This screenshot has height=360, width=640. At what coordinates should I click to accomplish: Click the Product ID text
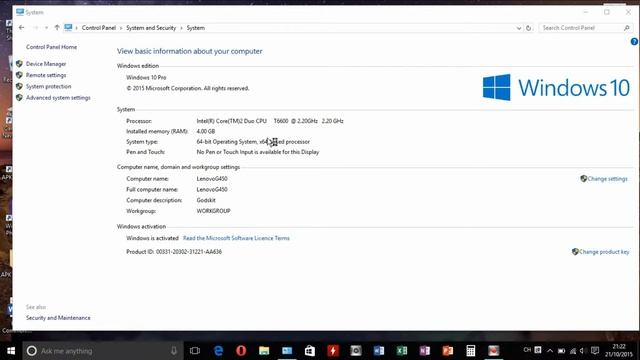(x=174, y=252)
